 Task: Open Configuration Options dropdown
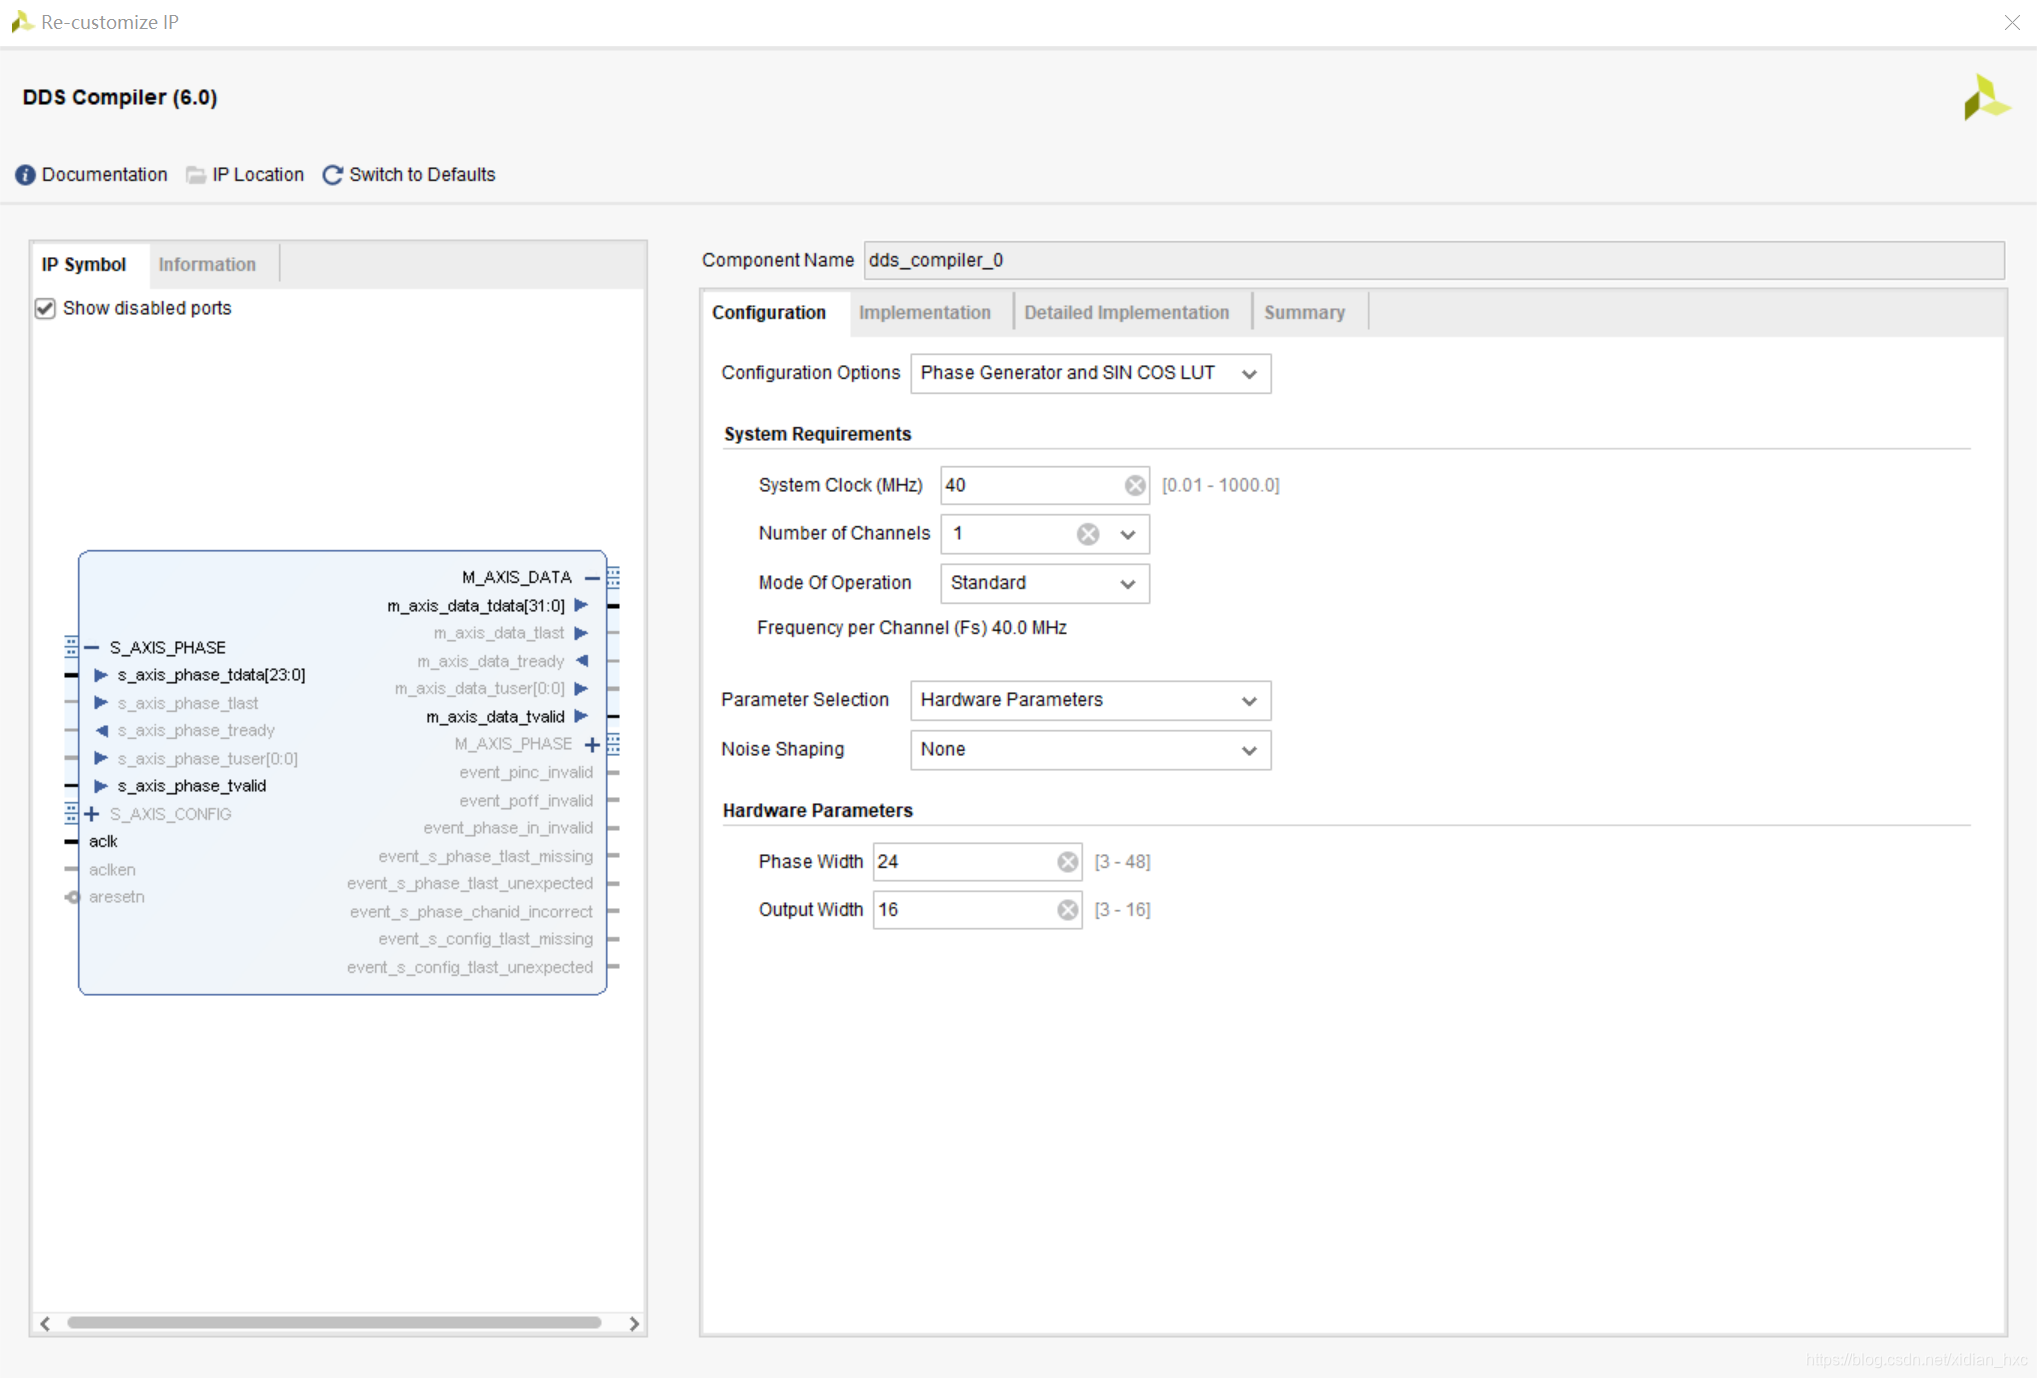[x=1090, y=373]
